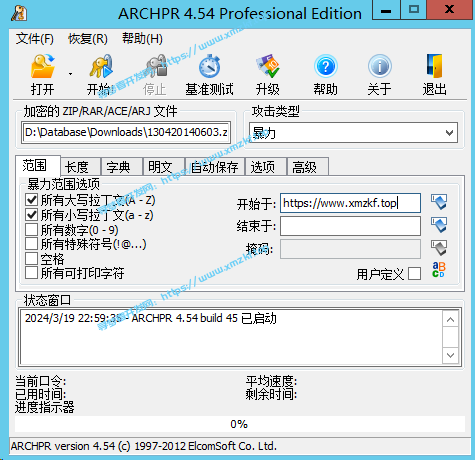This screenshot has width=475, height=460.
Task: Expand the Open button dropdown arrow
Action: click(70, 74)
